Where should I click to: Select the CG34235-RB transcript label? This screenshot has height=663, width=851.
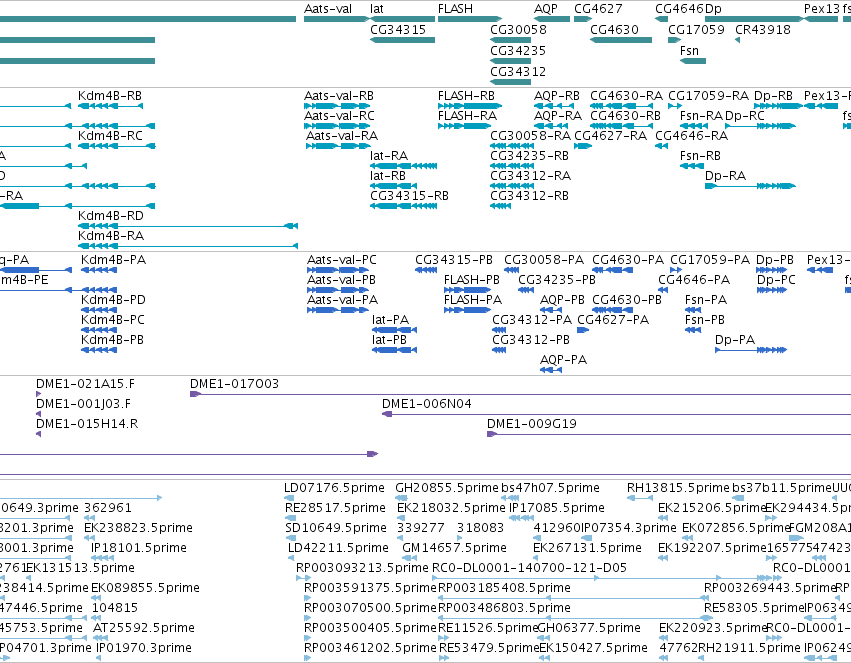[529, 156]
